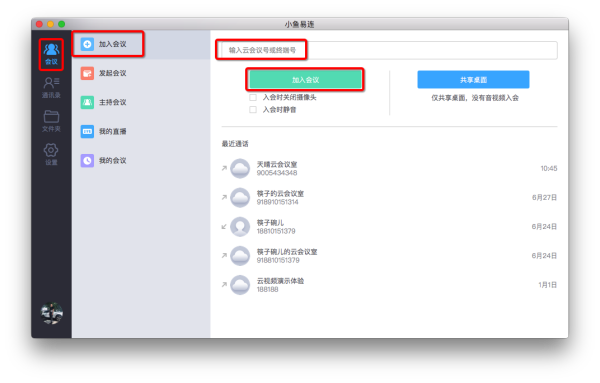Maximize the window with green button
The height and width of the screenshot is (383, 600).
61,24
